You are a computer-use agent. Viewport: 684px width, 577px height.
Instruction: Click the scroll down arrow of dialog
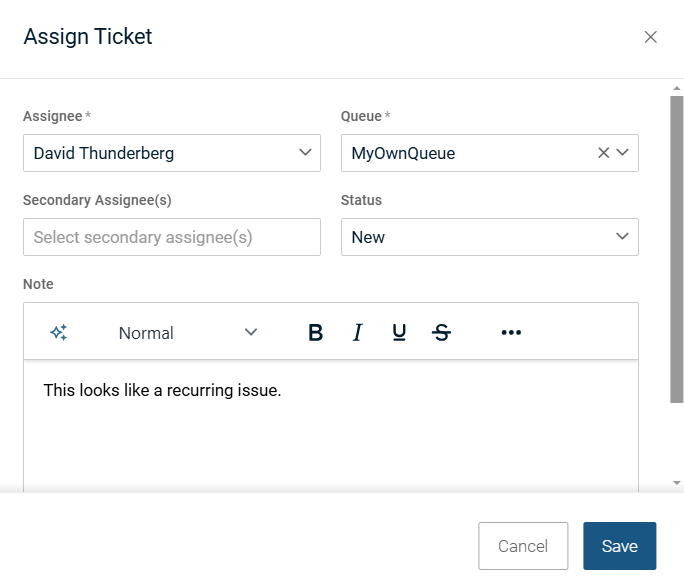tap(677, 484)
